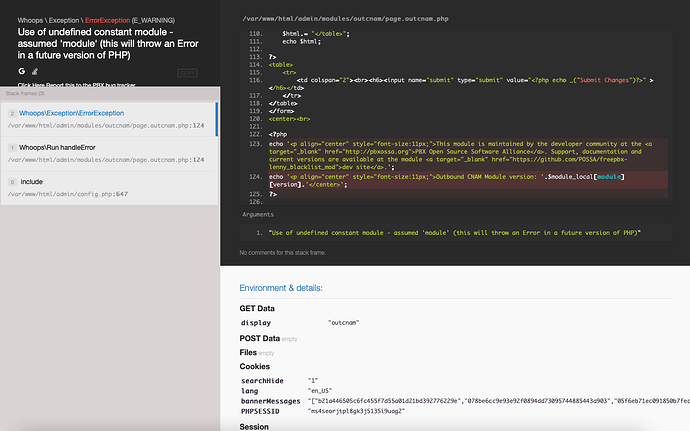
Task: Click the argument 1 warning string
Action: (x=455, y=232)
